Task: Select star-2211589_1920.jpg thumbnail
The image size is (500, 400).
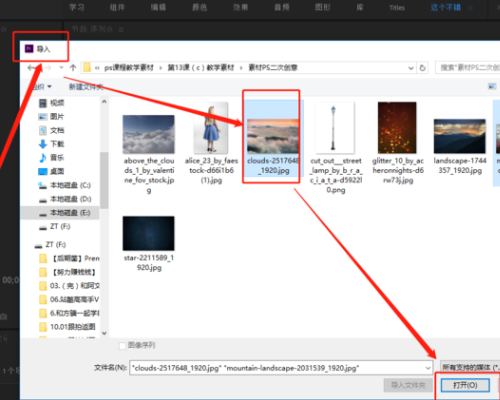Action: (x=149, y=233)
